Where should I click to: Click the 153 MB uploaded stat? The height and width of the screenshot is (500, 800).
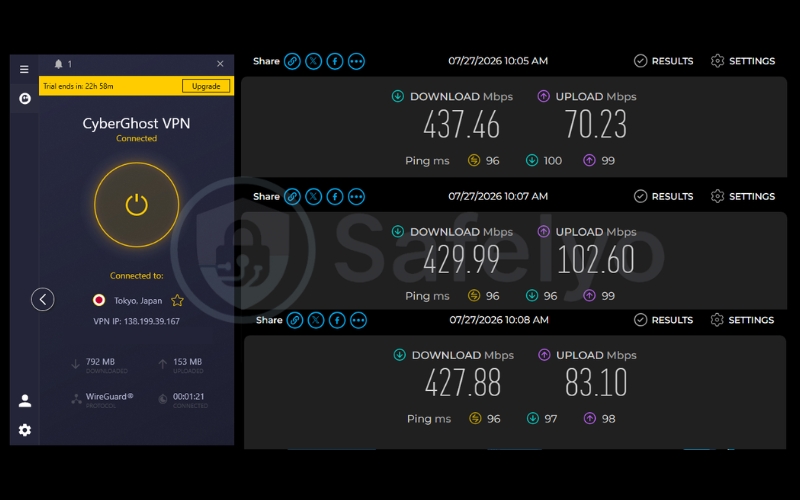coord(181,365)
